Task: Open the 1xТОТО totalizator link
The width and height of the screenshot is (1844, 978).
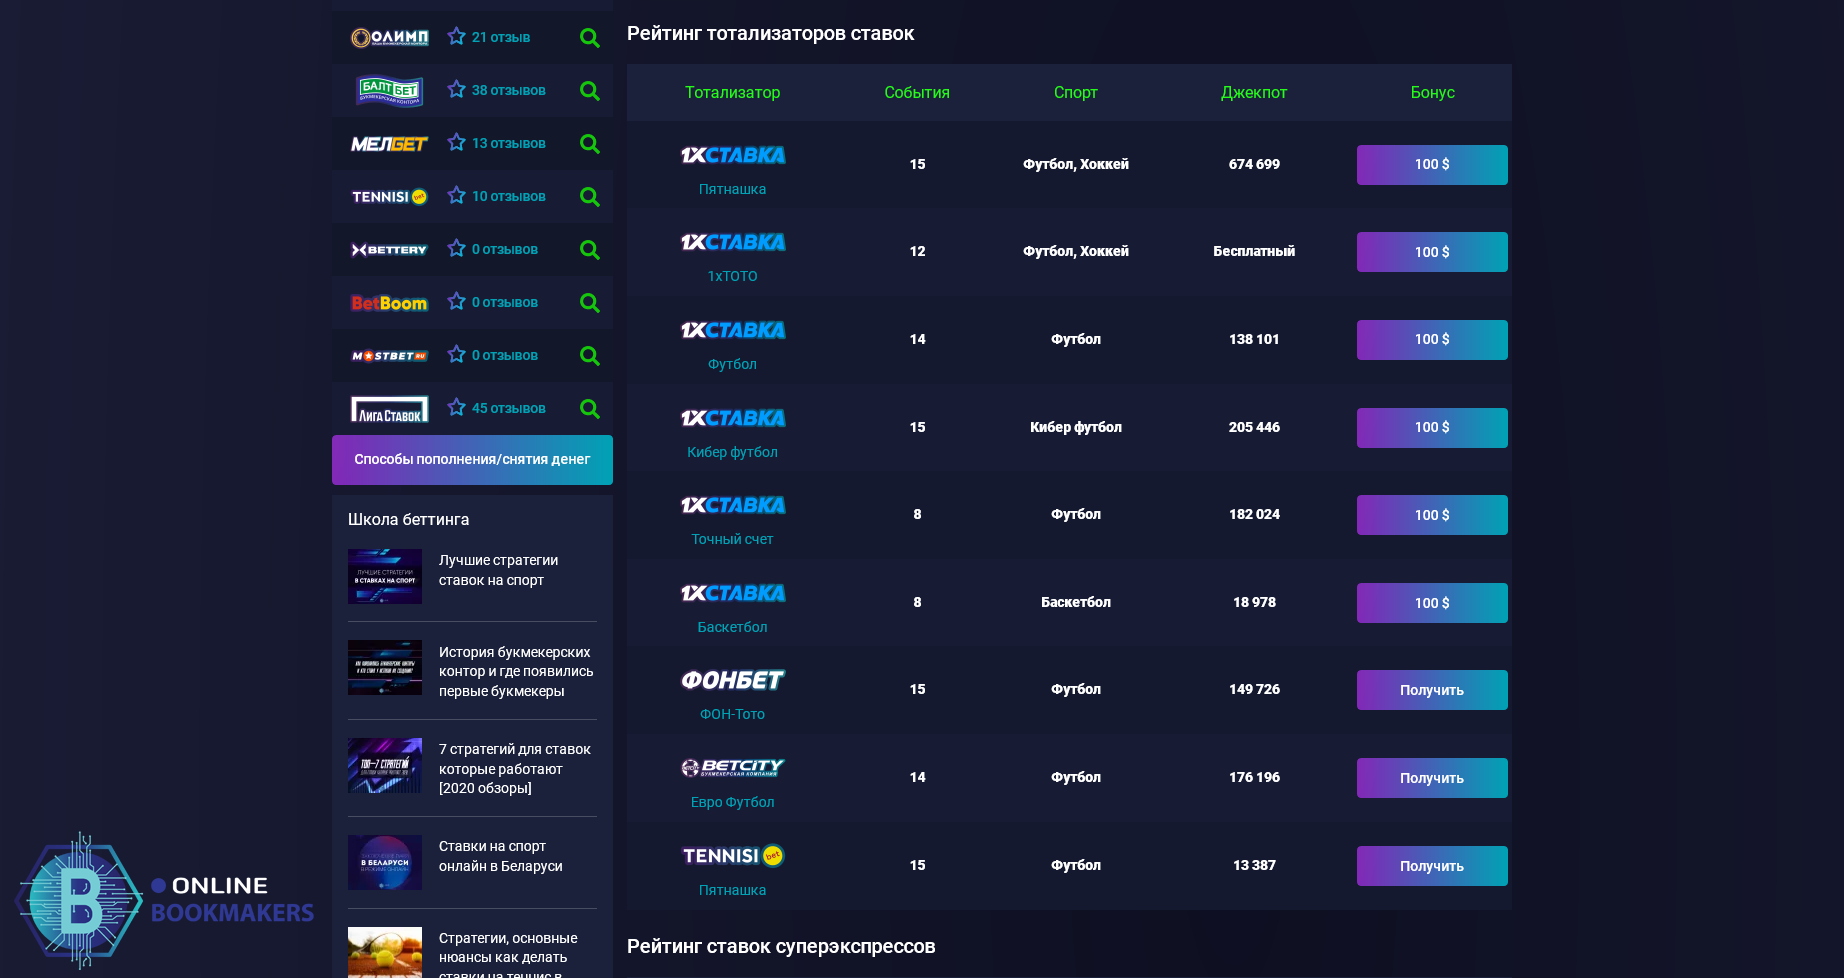Action: 732,276
